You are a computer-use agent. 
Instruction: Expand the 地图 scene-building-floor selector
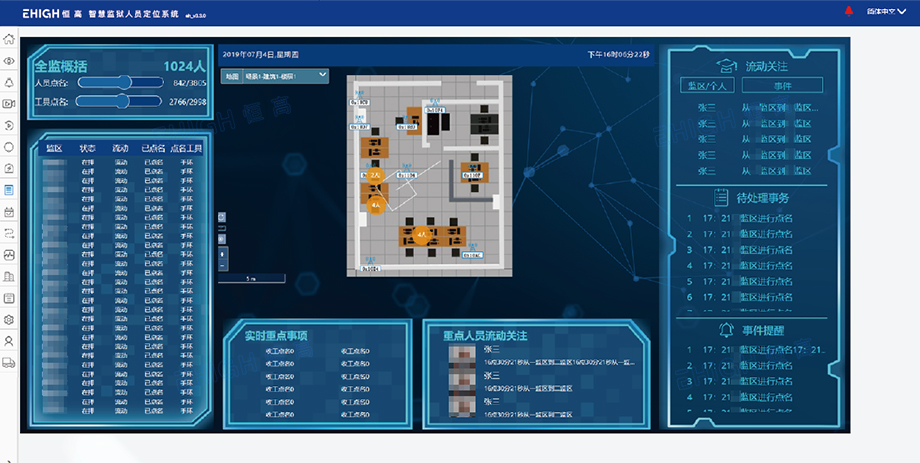pyautogui.click(x=285, y=76)
